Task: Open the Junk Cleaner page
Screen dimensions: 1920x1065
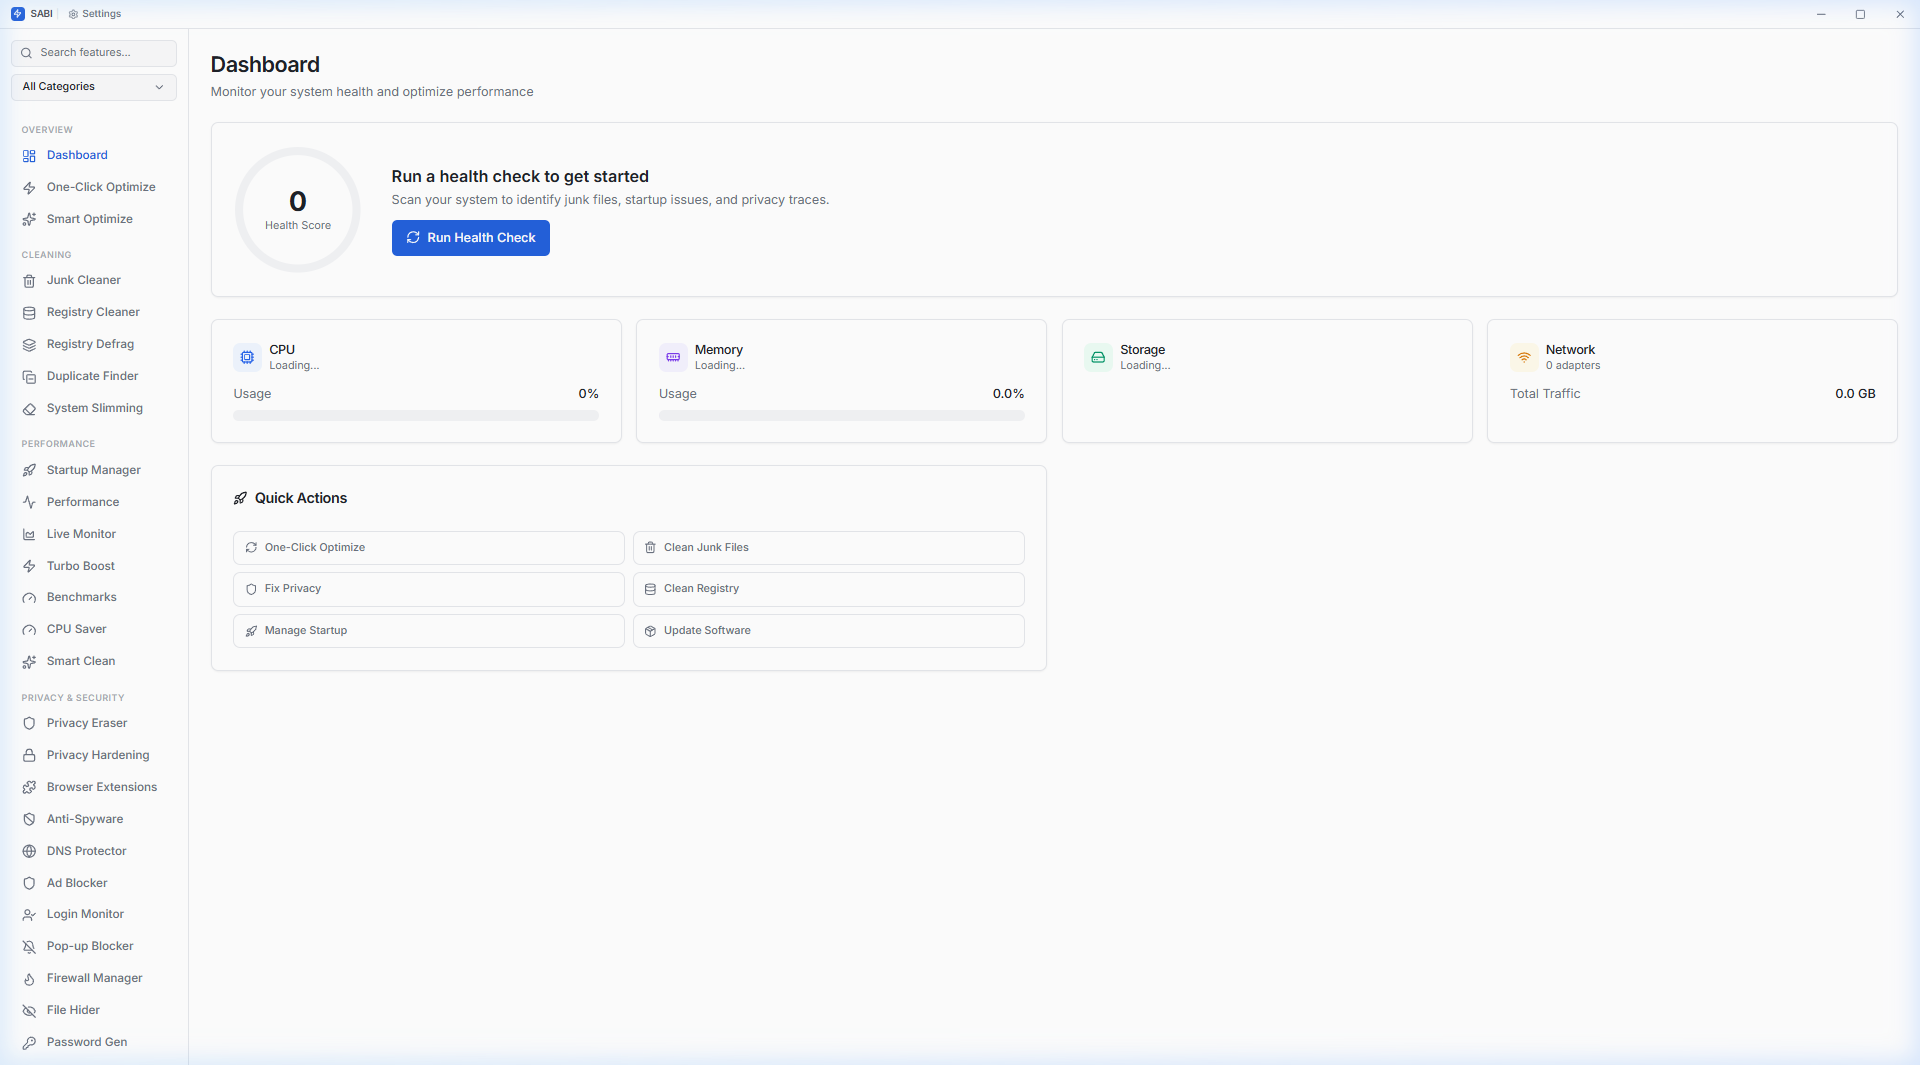Action: (x=94, y=281)
